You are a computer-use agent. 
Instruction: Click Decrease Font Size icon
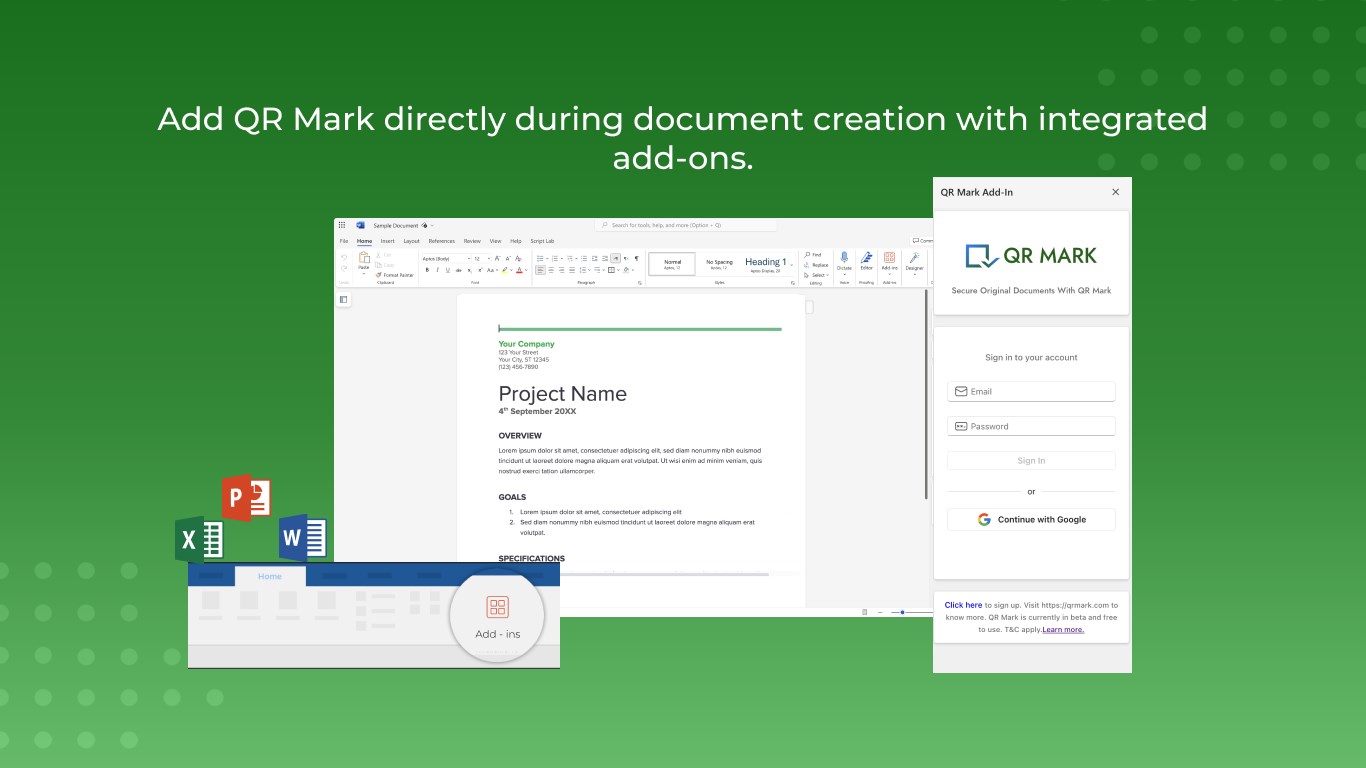(x=508, y=258)
